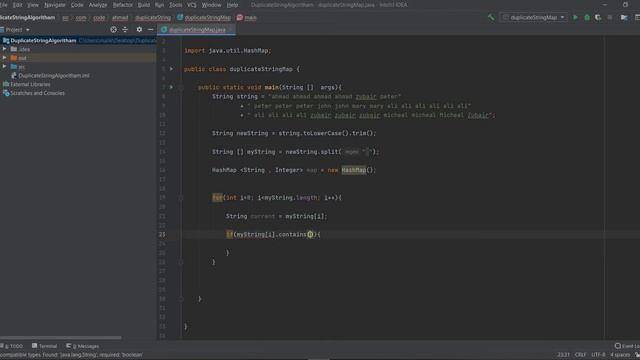Open the Code menu

[x=77, y=5]
